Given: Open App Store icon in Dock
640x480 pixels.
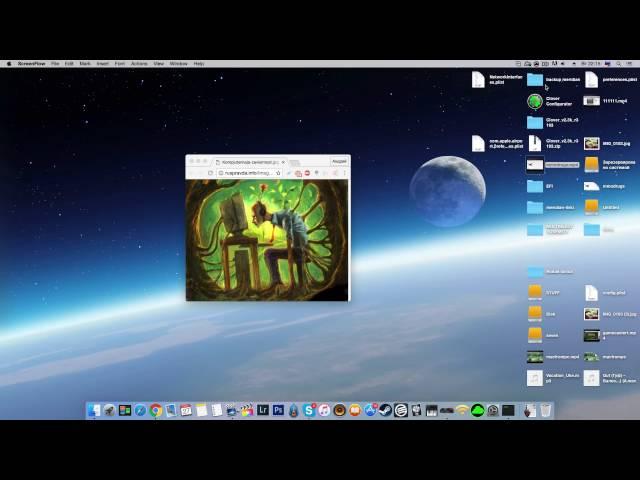Looking at the screenshot, I should 370,410.
